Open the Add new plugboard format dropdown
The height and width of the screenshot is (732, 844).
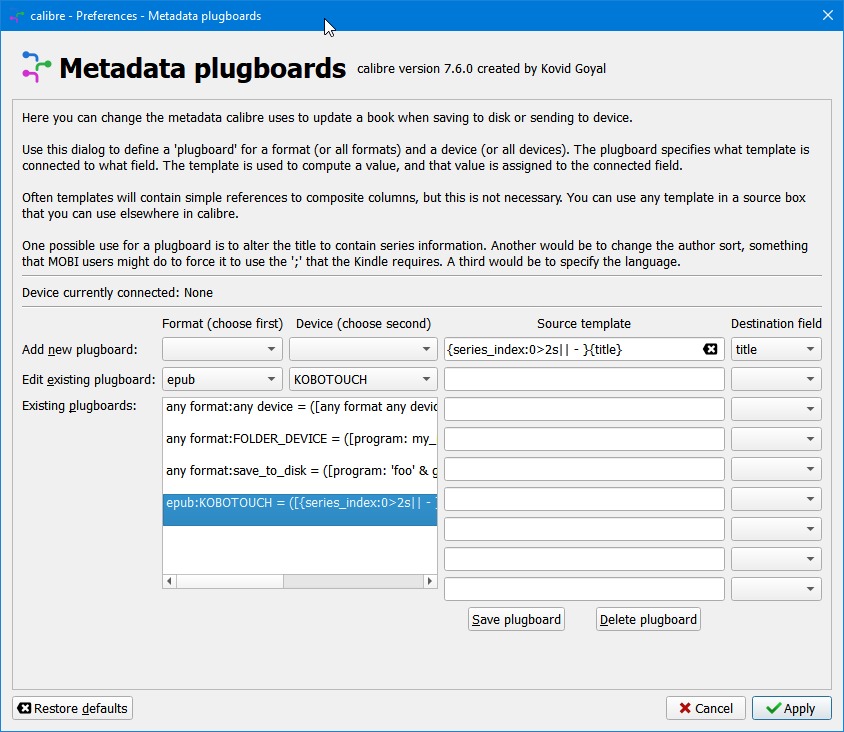[x=222, y=349]
